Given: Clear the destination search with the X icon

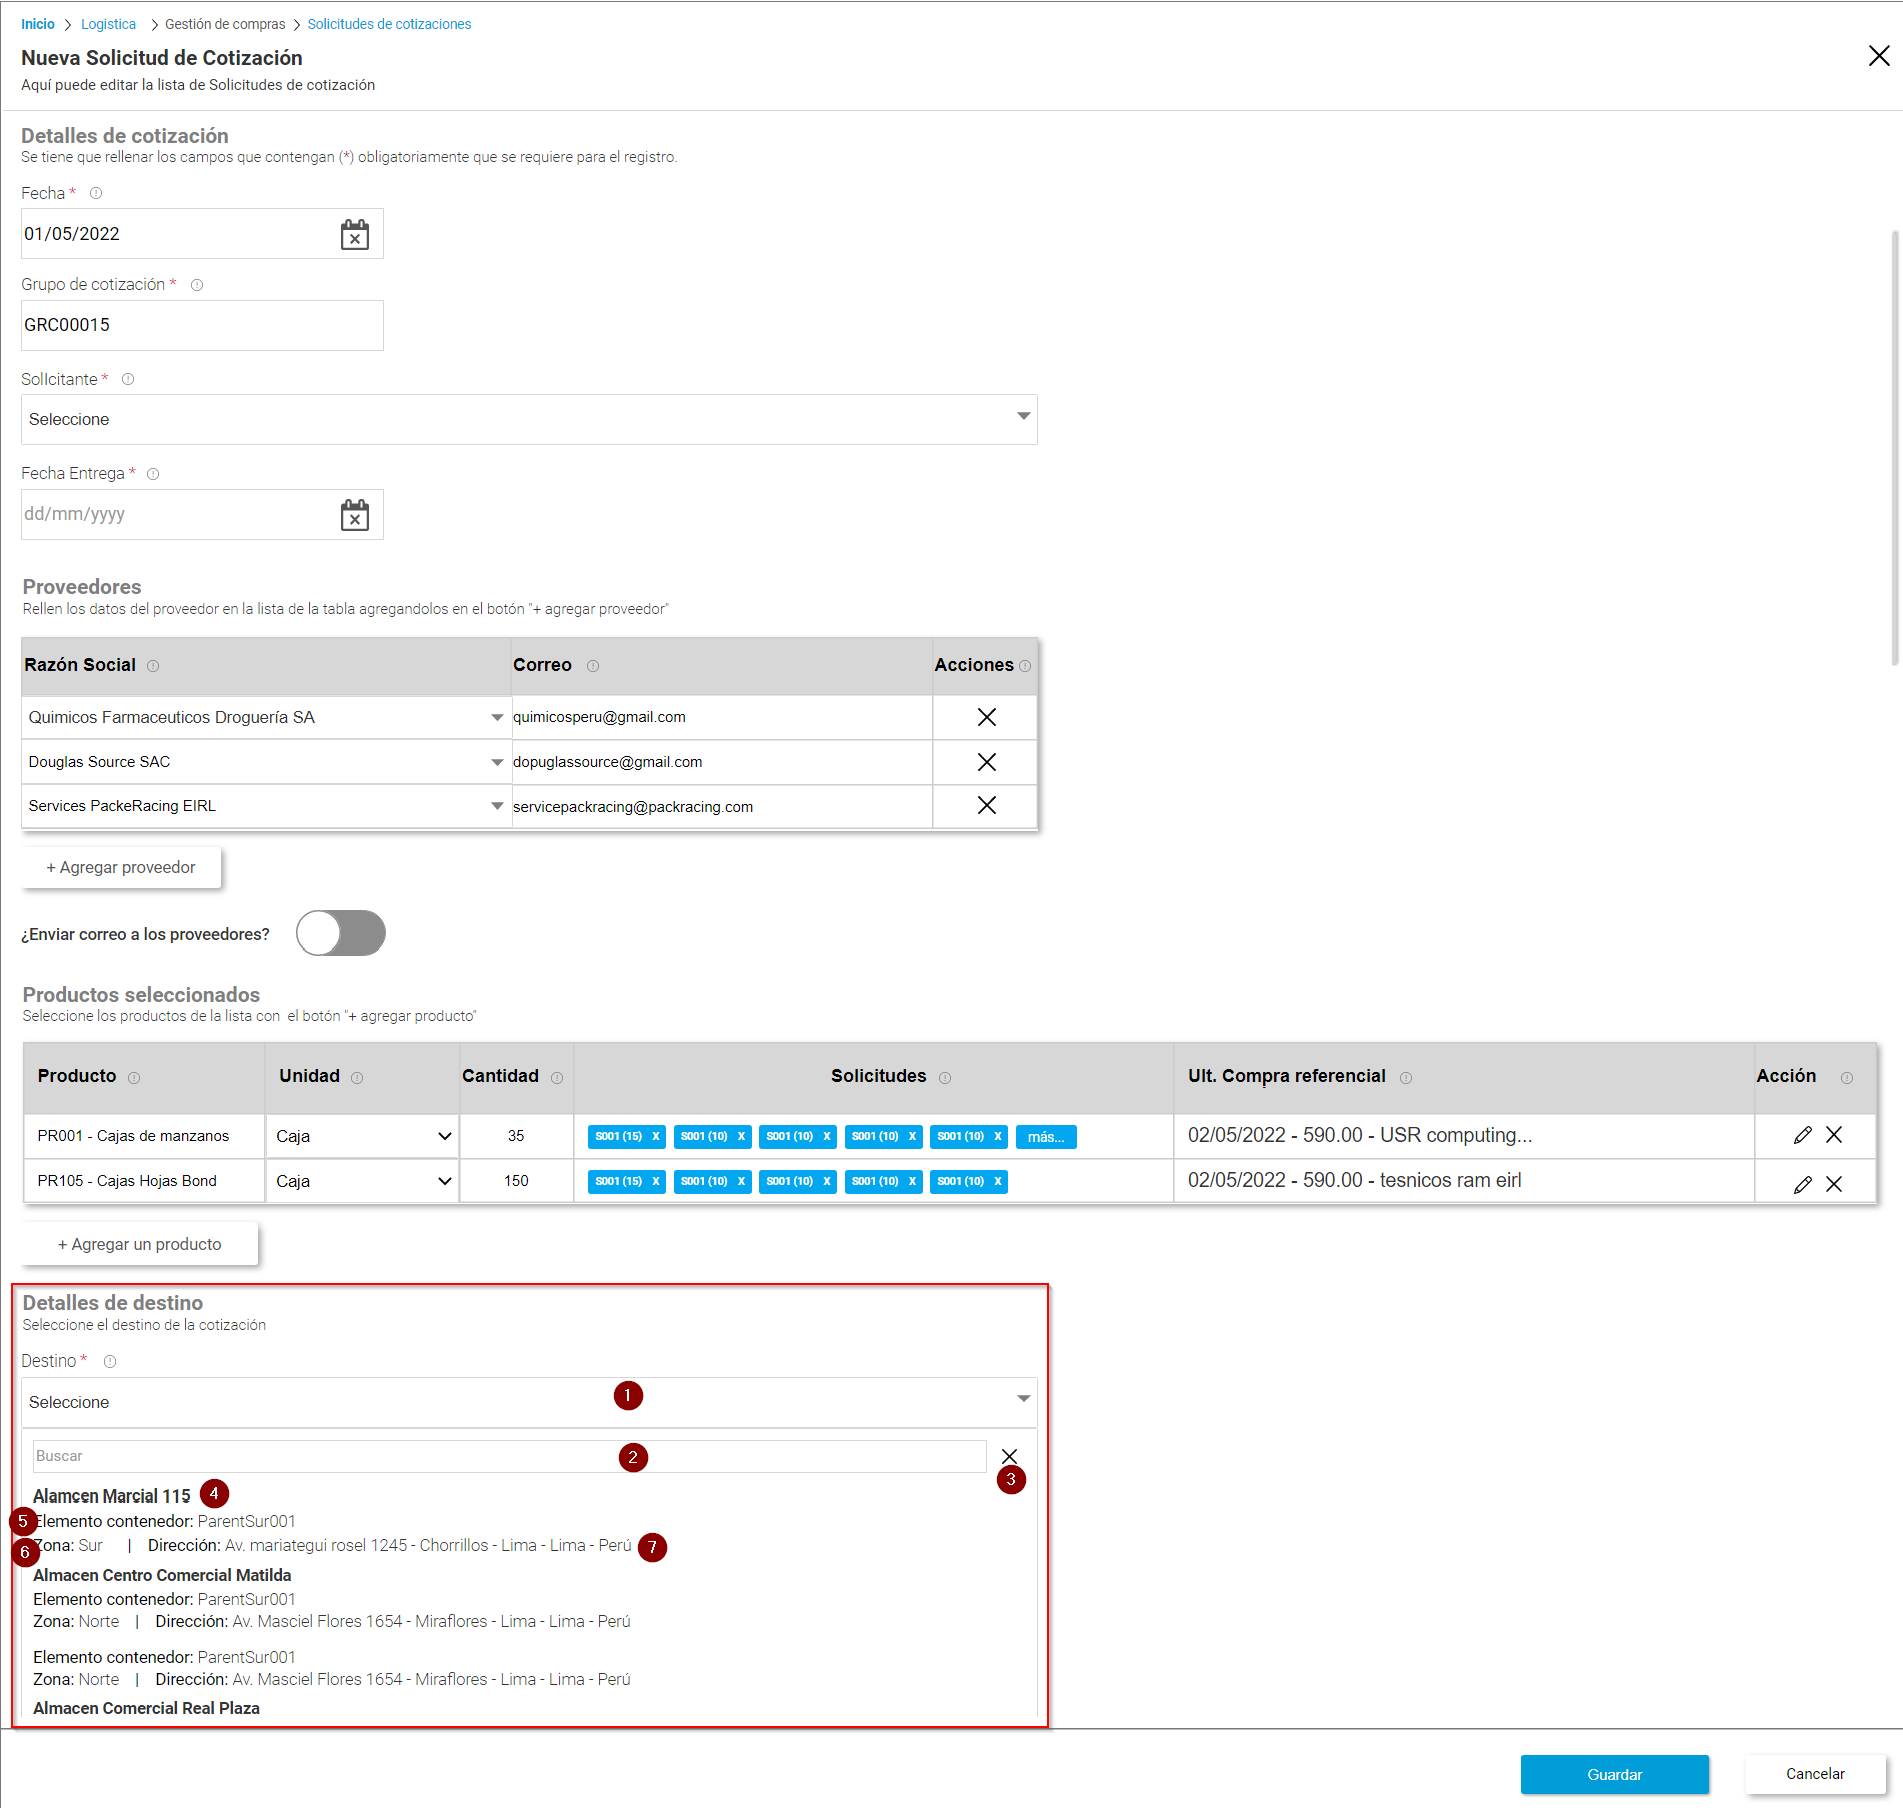Looking at the screenshot, I should point(1010,1456).
